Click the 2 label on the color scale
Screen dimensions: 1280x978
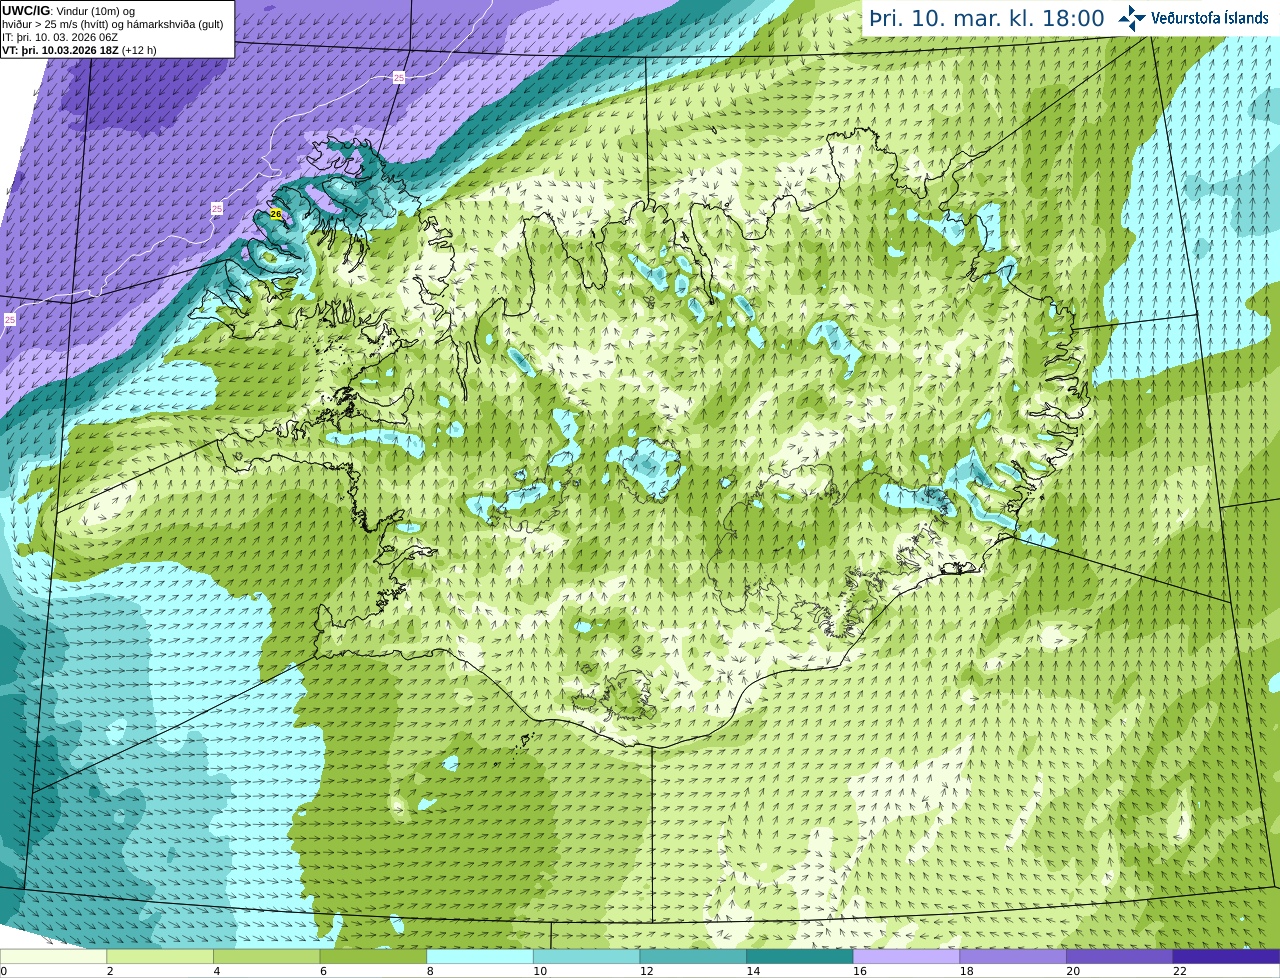110,971
